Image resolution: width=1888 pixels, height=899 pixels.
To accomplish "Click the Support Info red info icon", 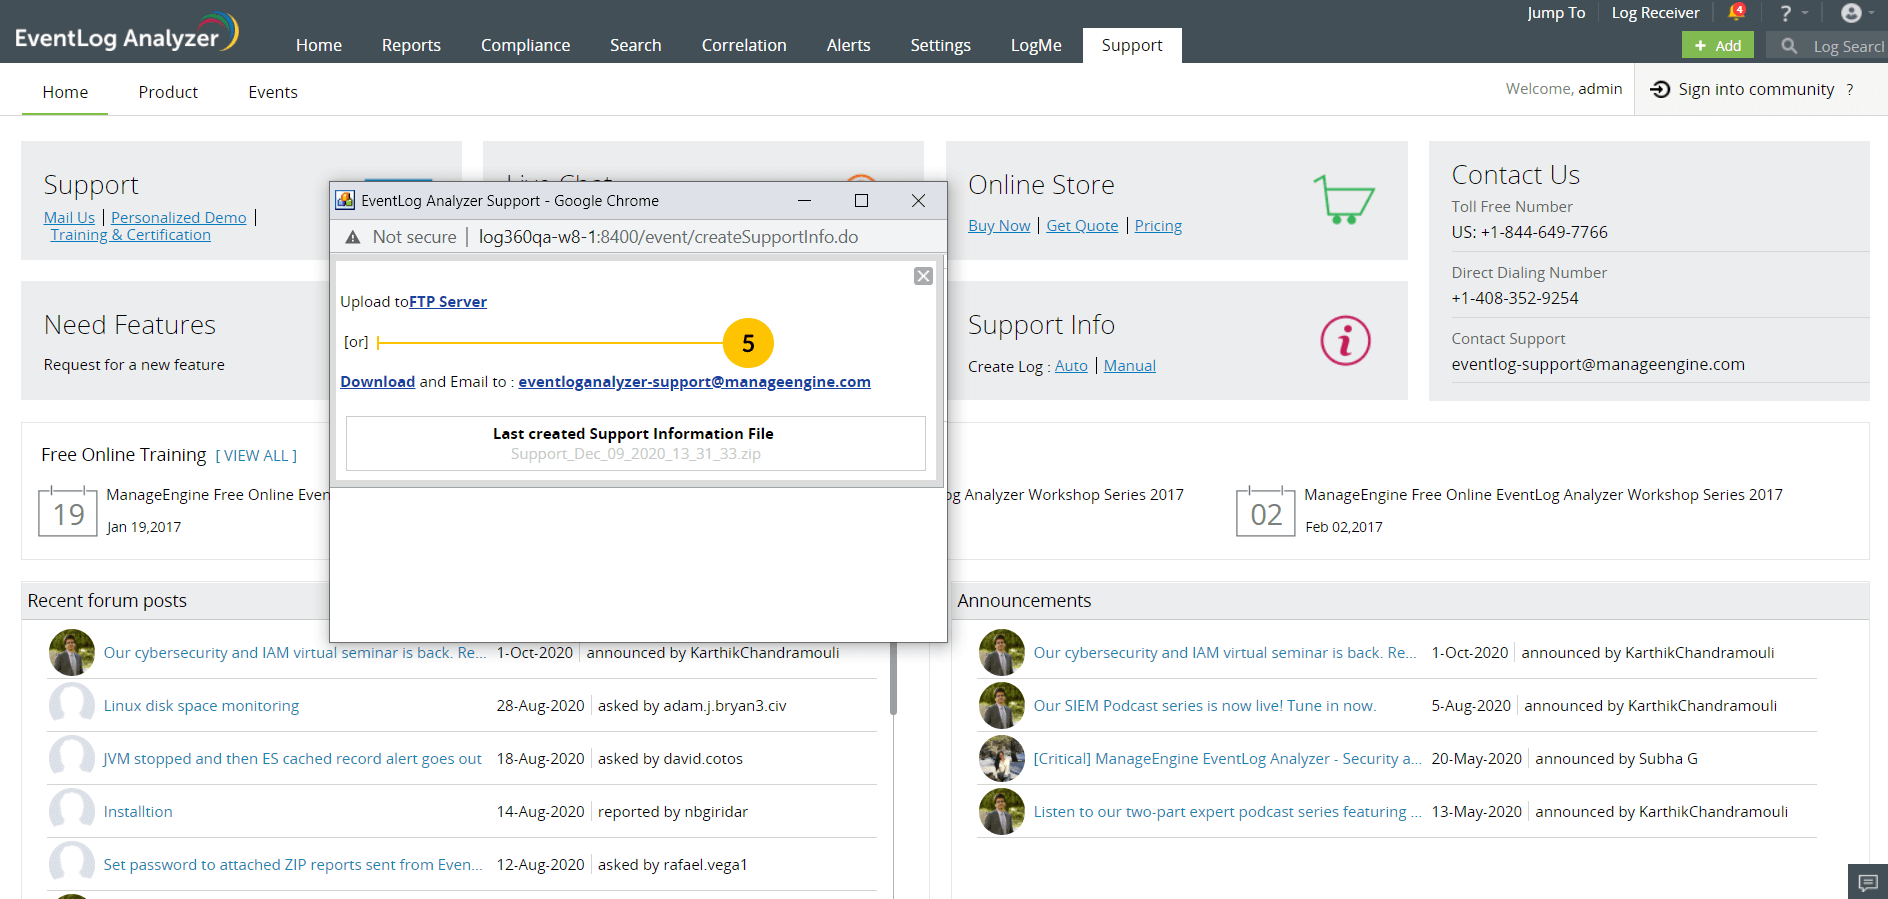I will point(1345,341).
